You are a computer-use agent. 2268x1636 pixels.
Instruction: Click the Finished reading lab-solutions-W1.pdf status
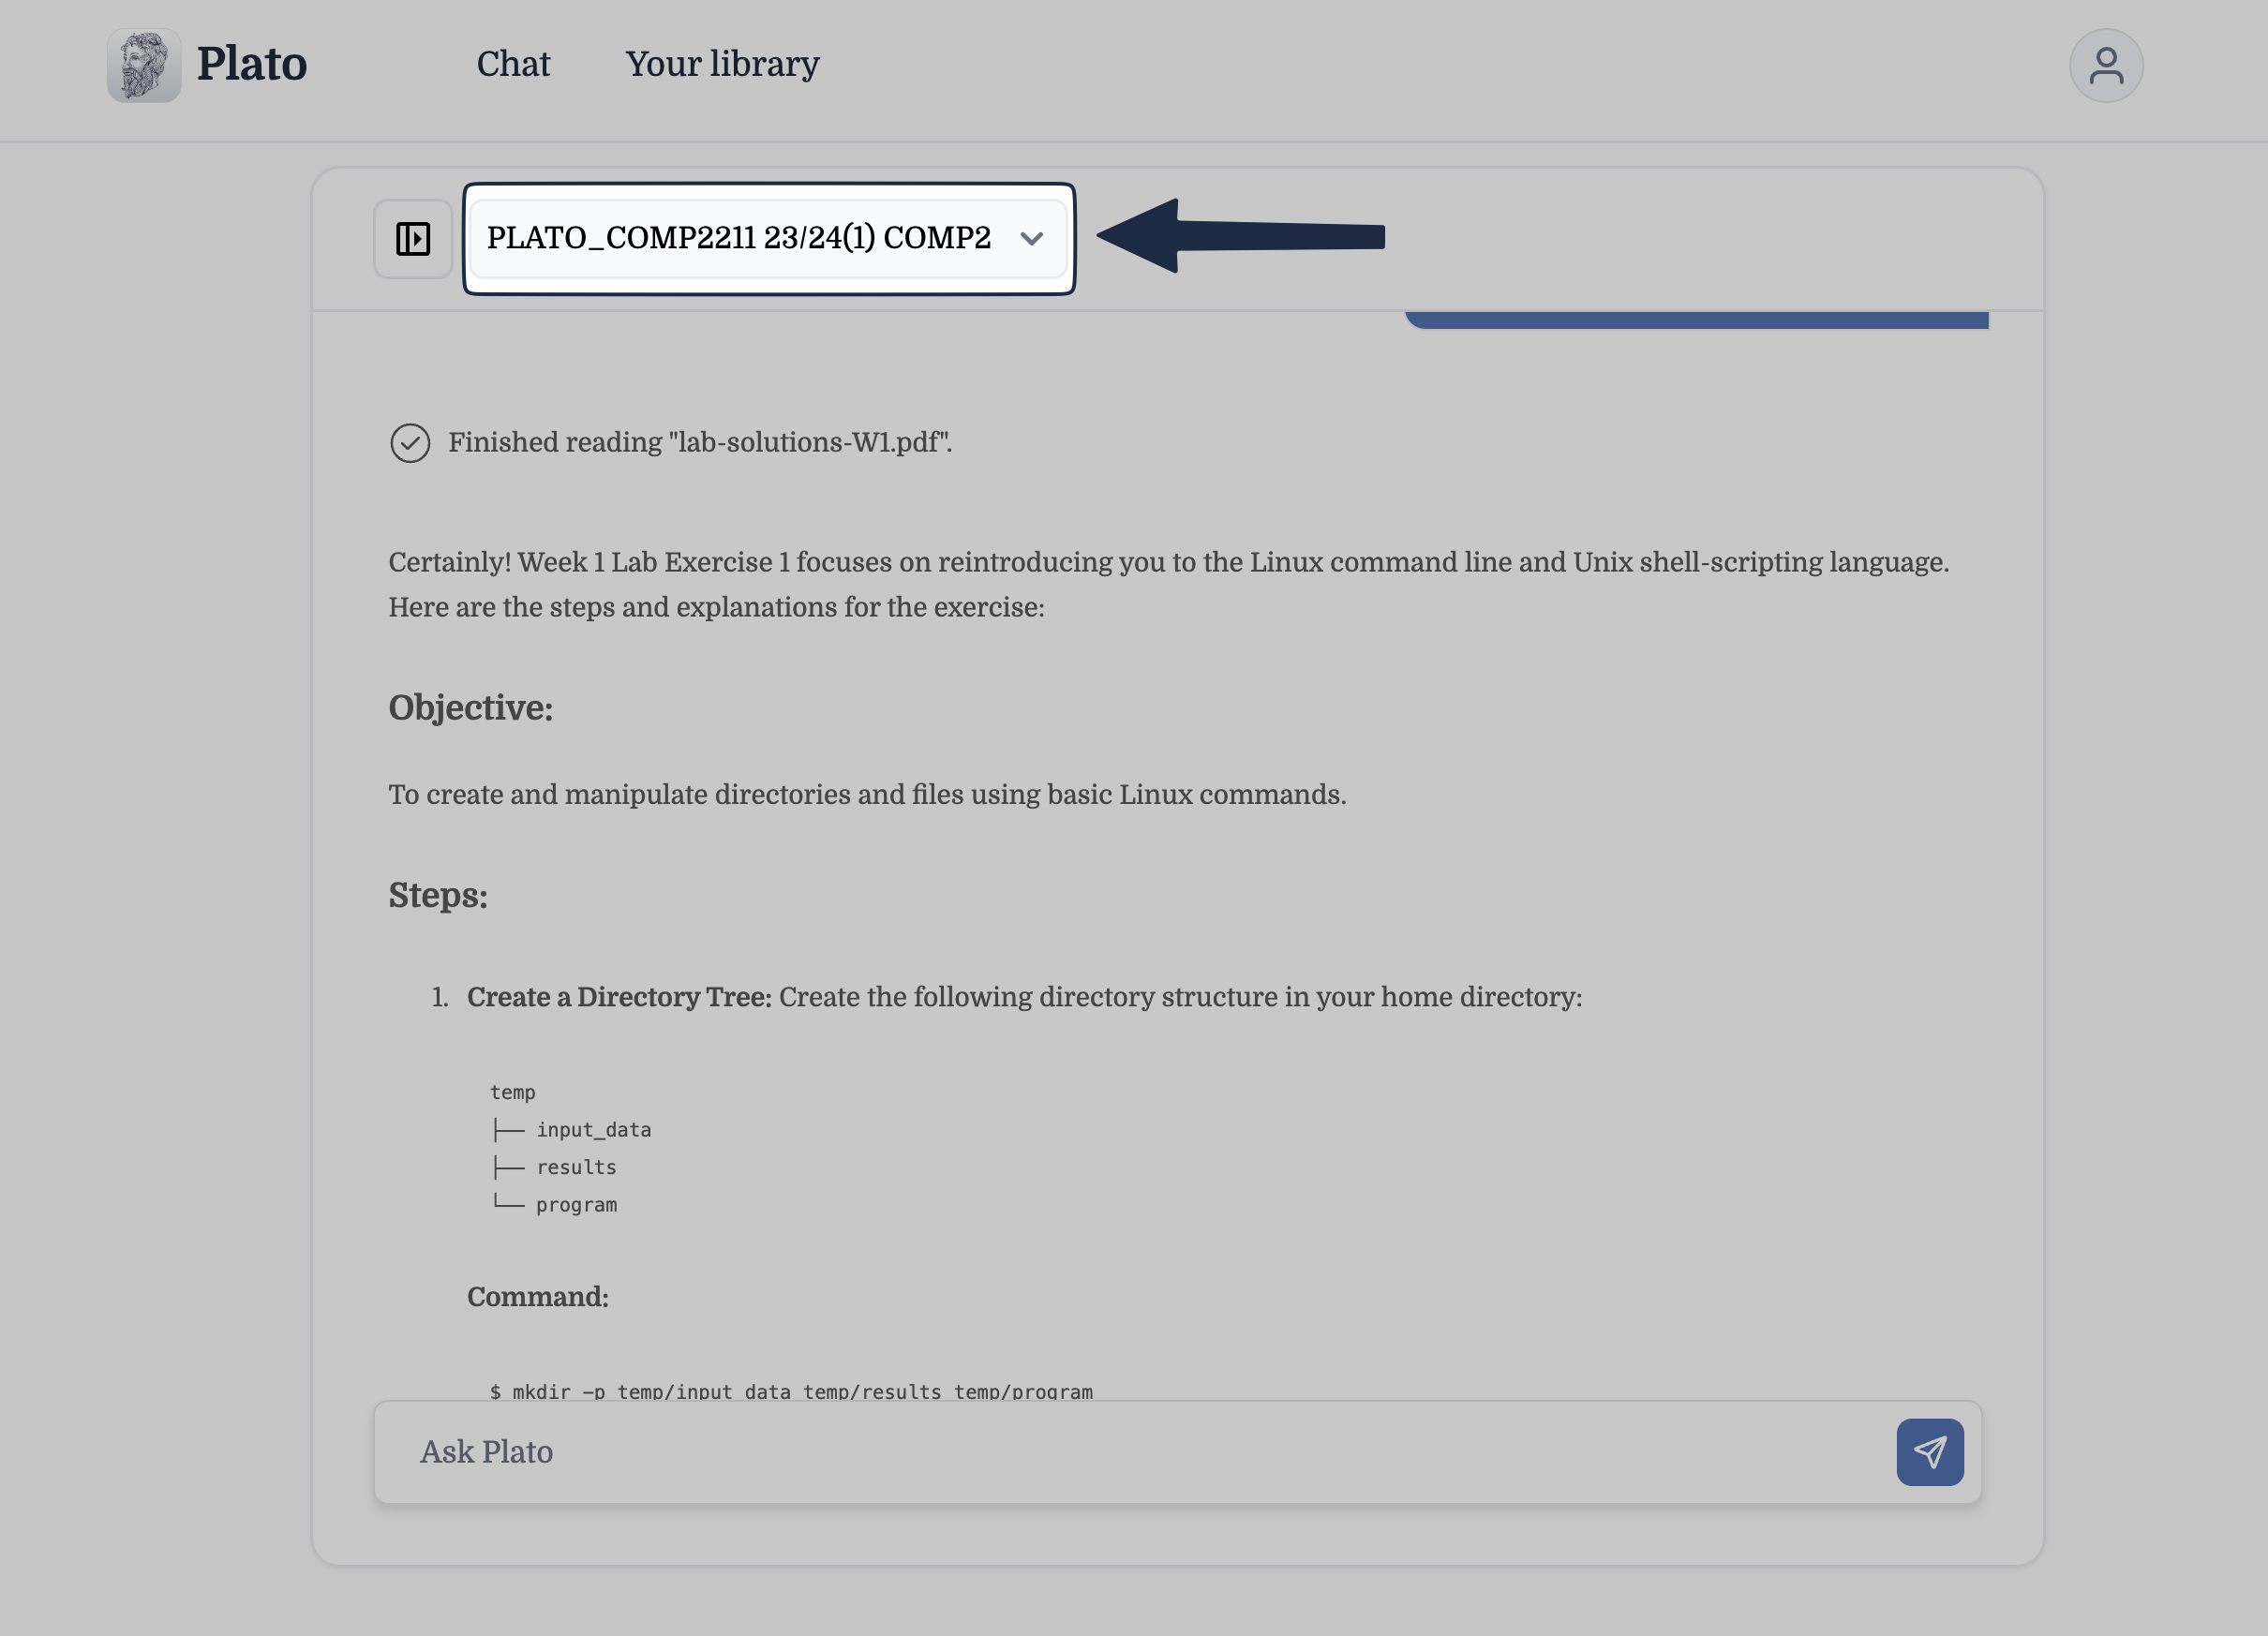(700, 442)
